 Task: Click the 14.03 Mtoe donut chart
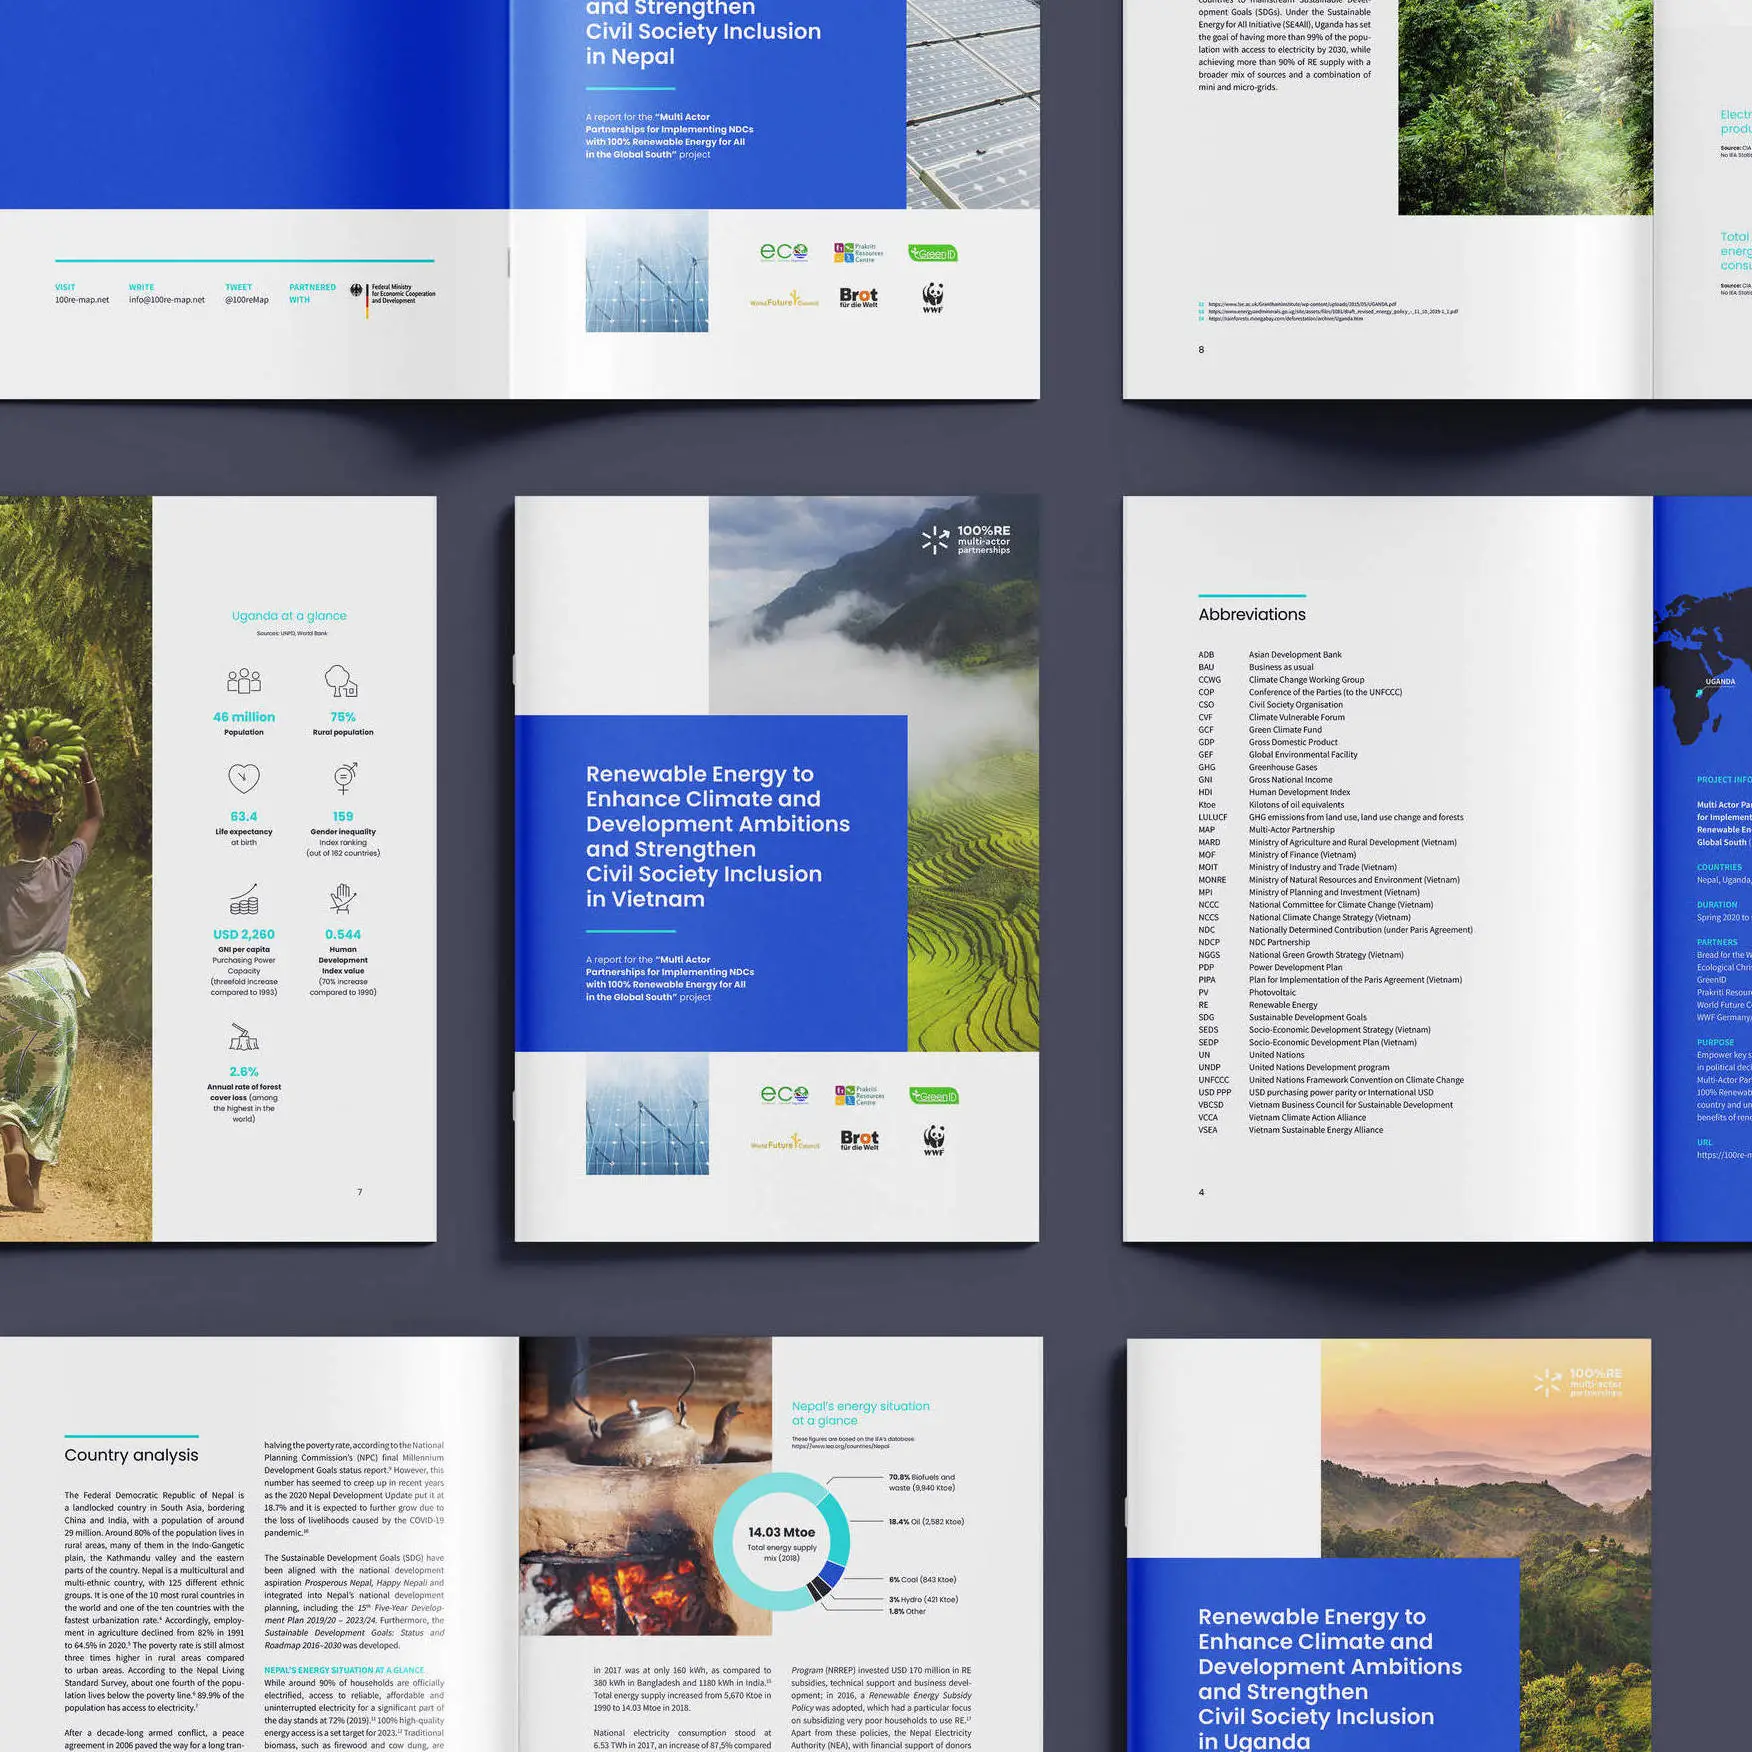click(x=782, y=1541)
